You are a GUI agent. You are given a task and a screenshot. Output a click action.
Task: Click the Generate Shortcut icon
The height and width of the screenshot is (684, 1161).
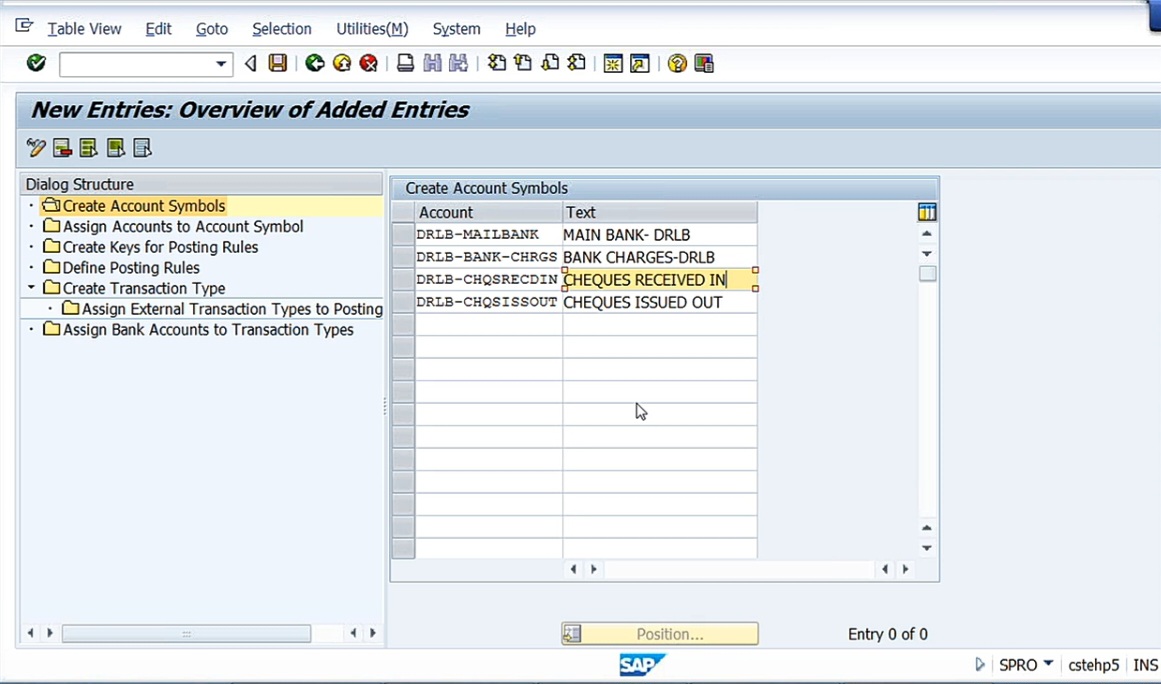640,64
